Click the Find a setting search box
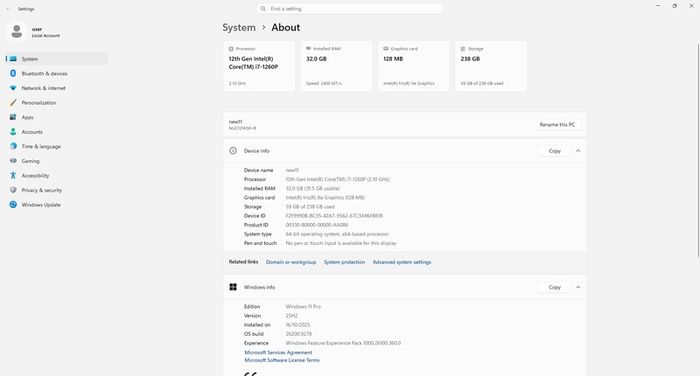The image size is (700, 376). click(350, 8)
